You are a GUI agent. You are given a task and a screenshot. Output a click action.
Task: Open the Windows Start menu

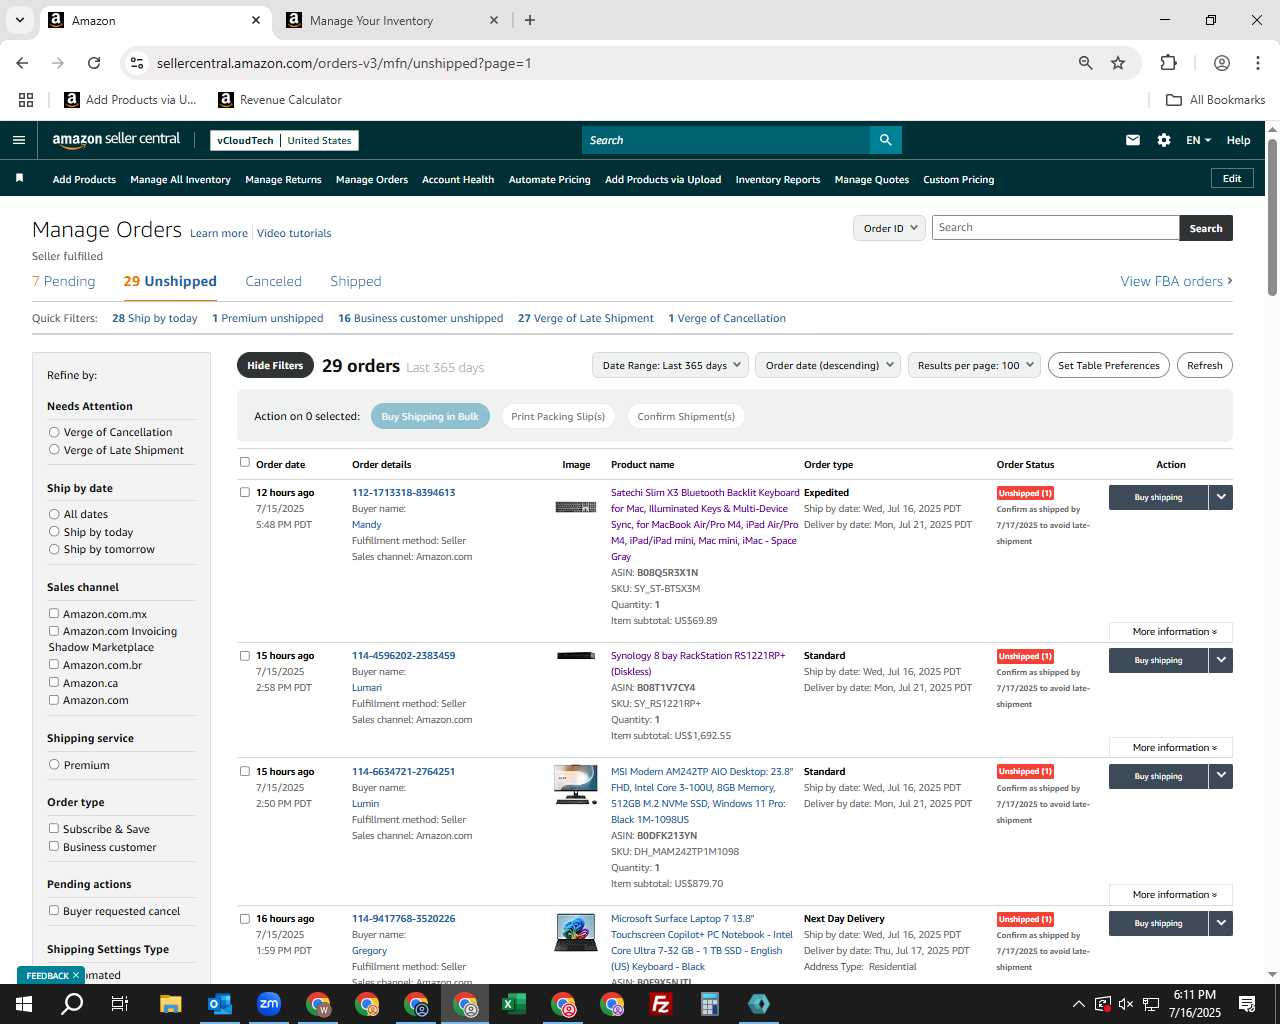pos(24,1004)
